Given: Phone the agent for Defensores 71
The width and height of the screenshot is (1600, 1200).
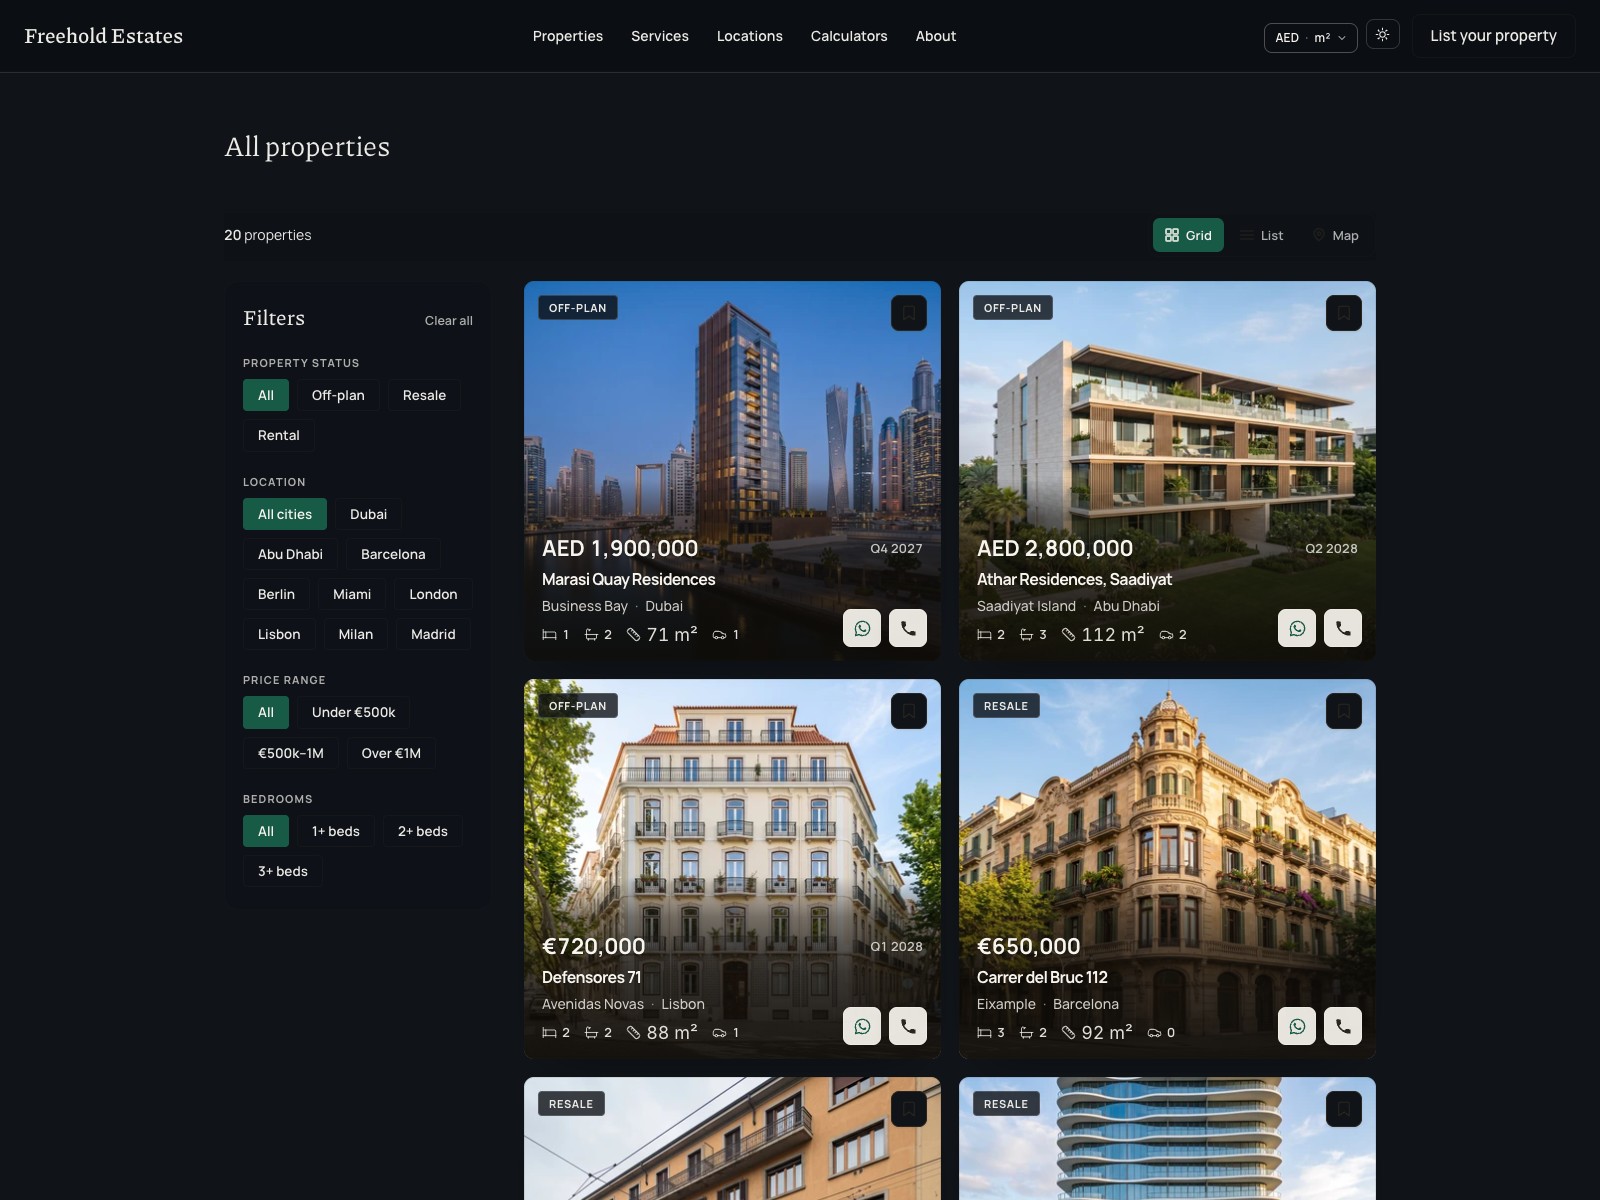Looking at the screenshot, I should 908,1026.
